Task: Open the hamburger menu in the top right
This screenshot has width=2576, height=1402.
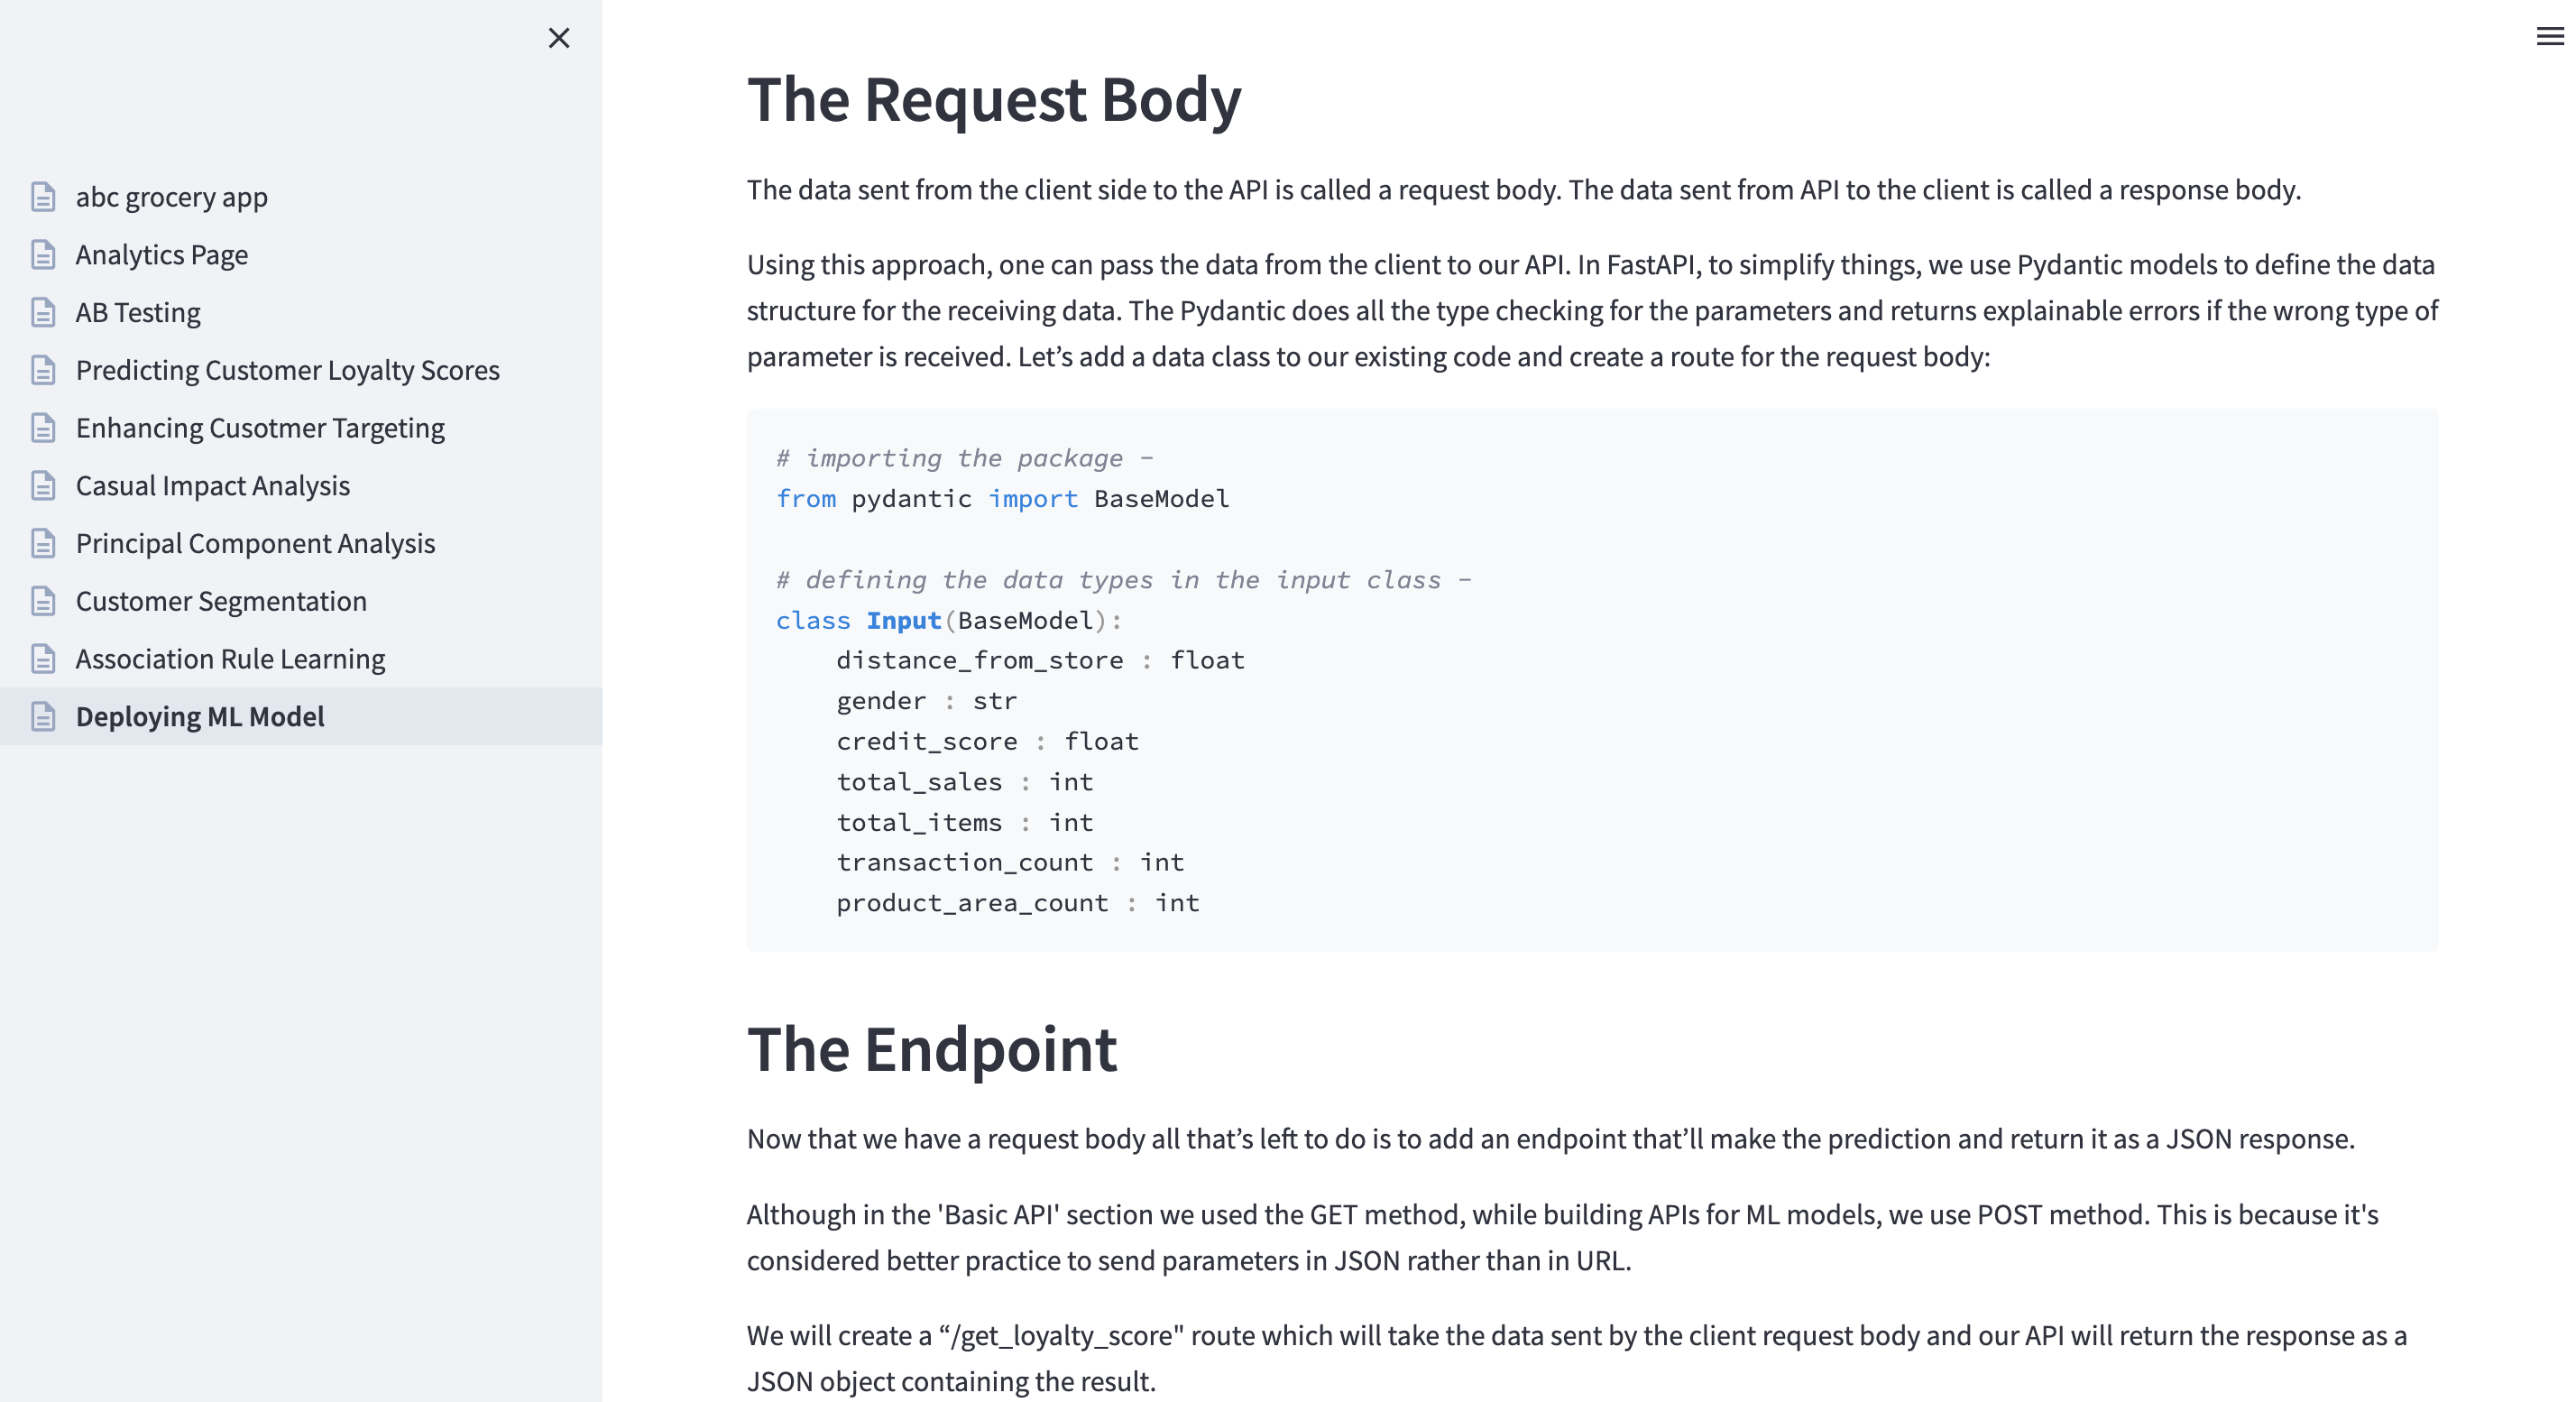Action: 2550,37
